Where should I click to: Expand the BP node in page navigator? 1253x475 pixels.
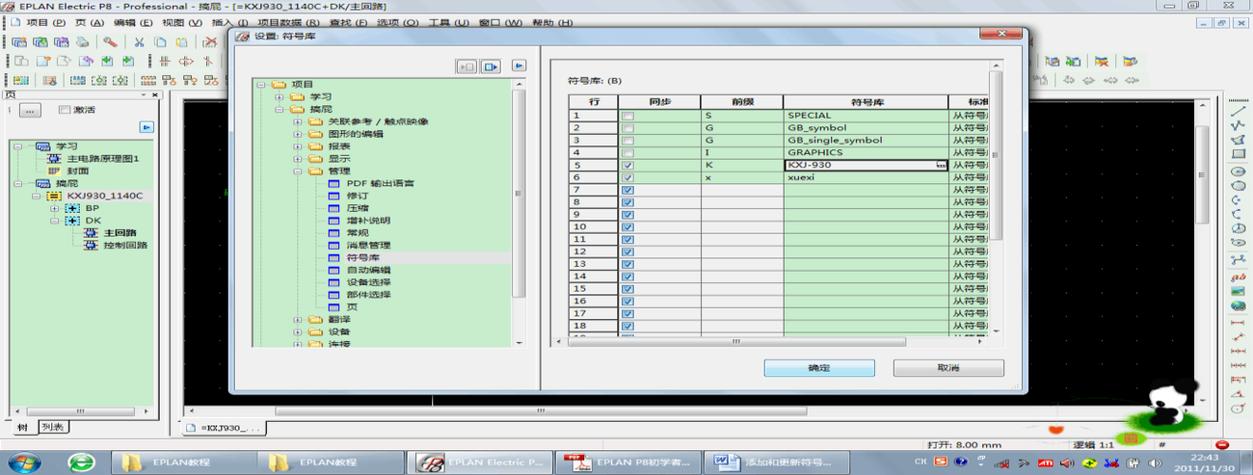(x=55, y=208)
